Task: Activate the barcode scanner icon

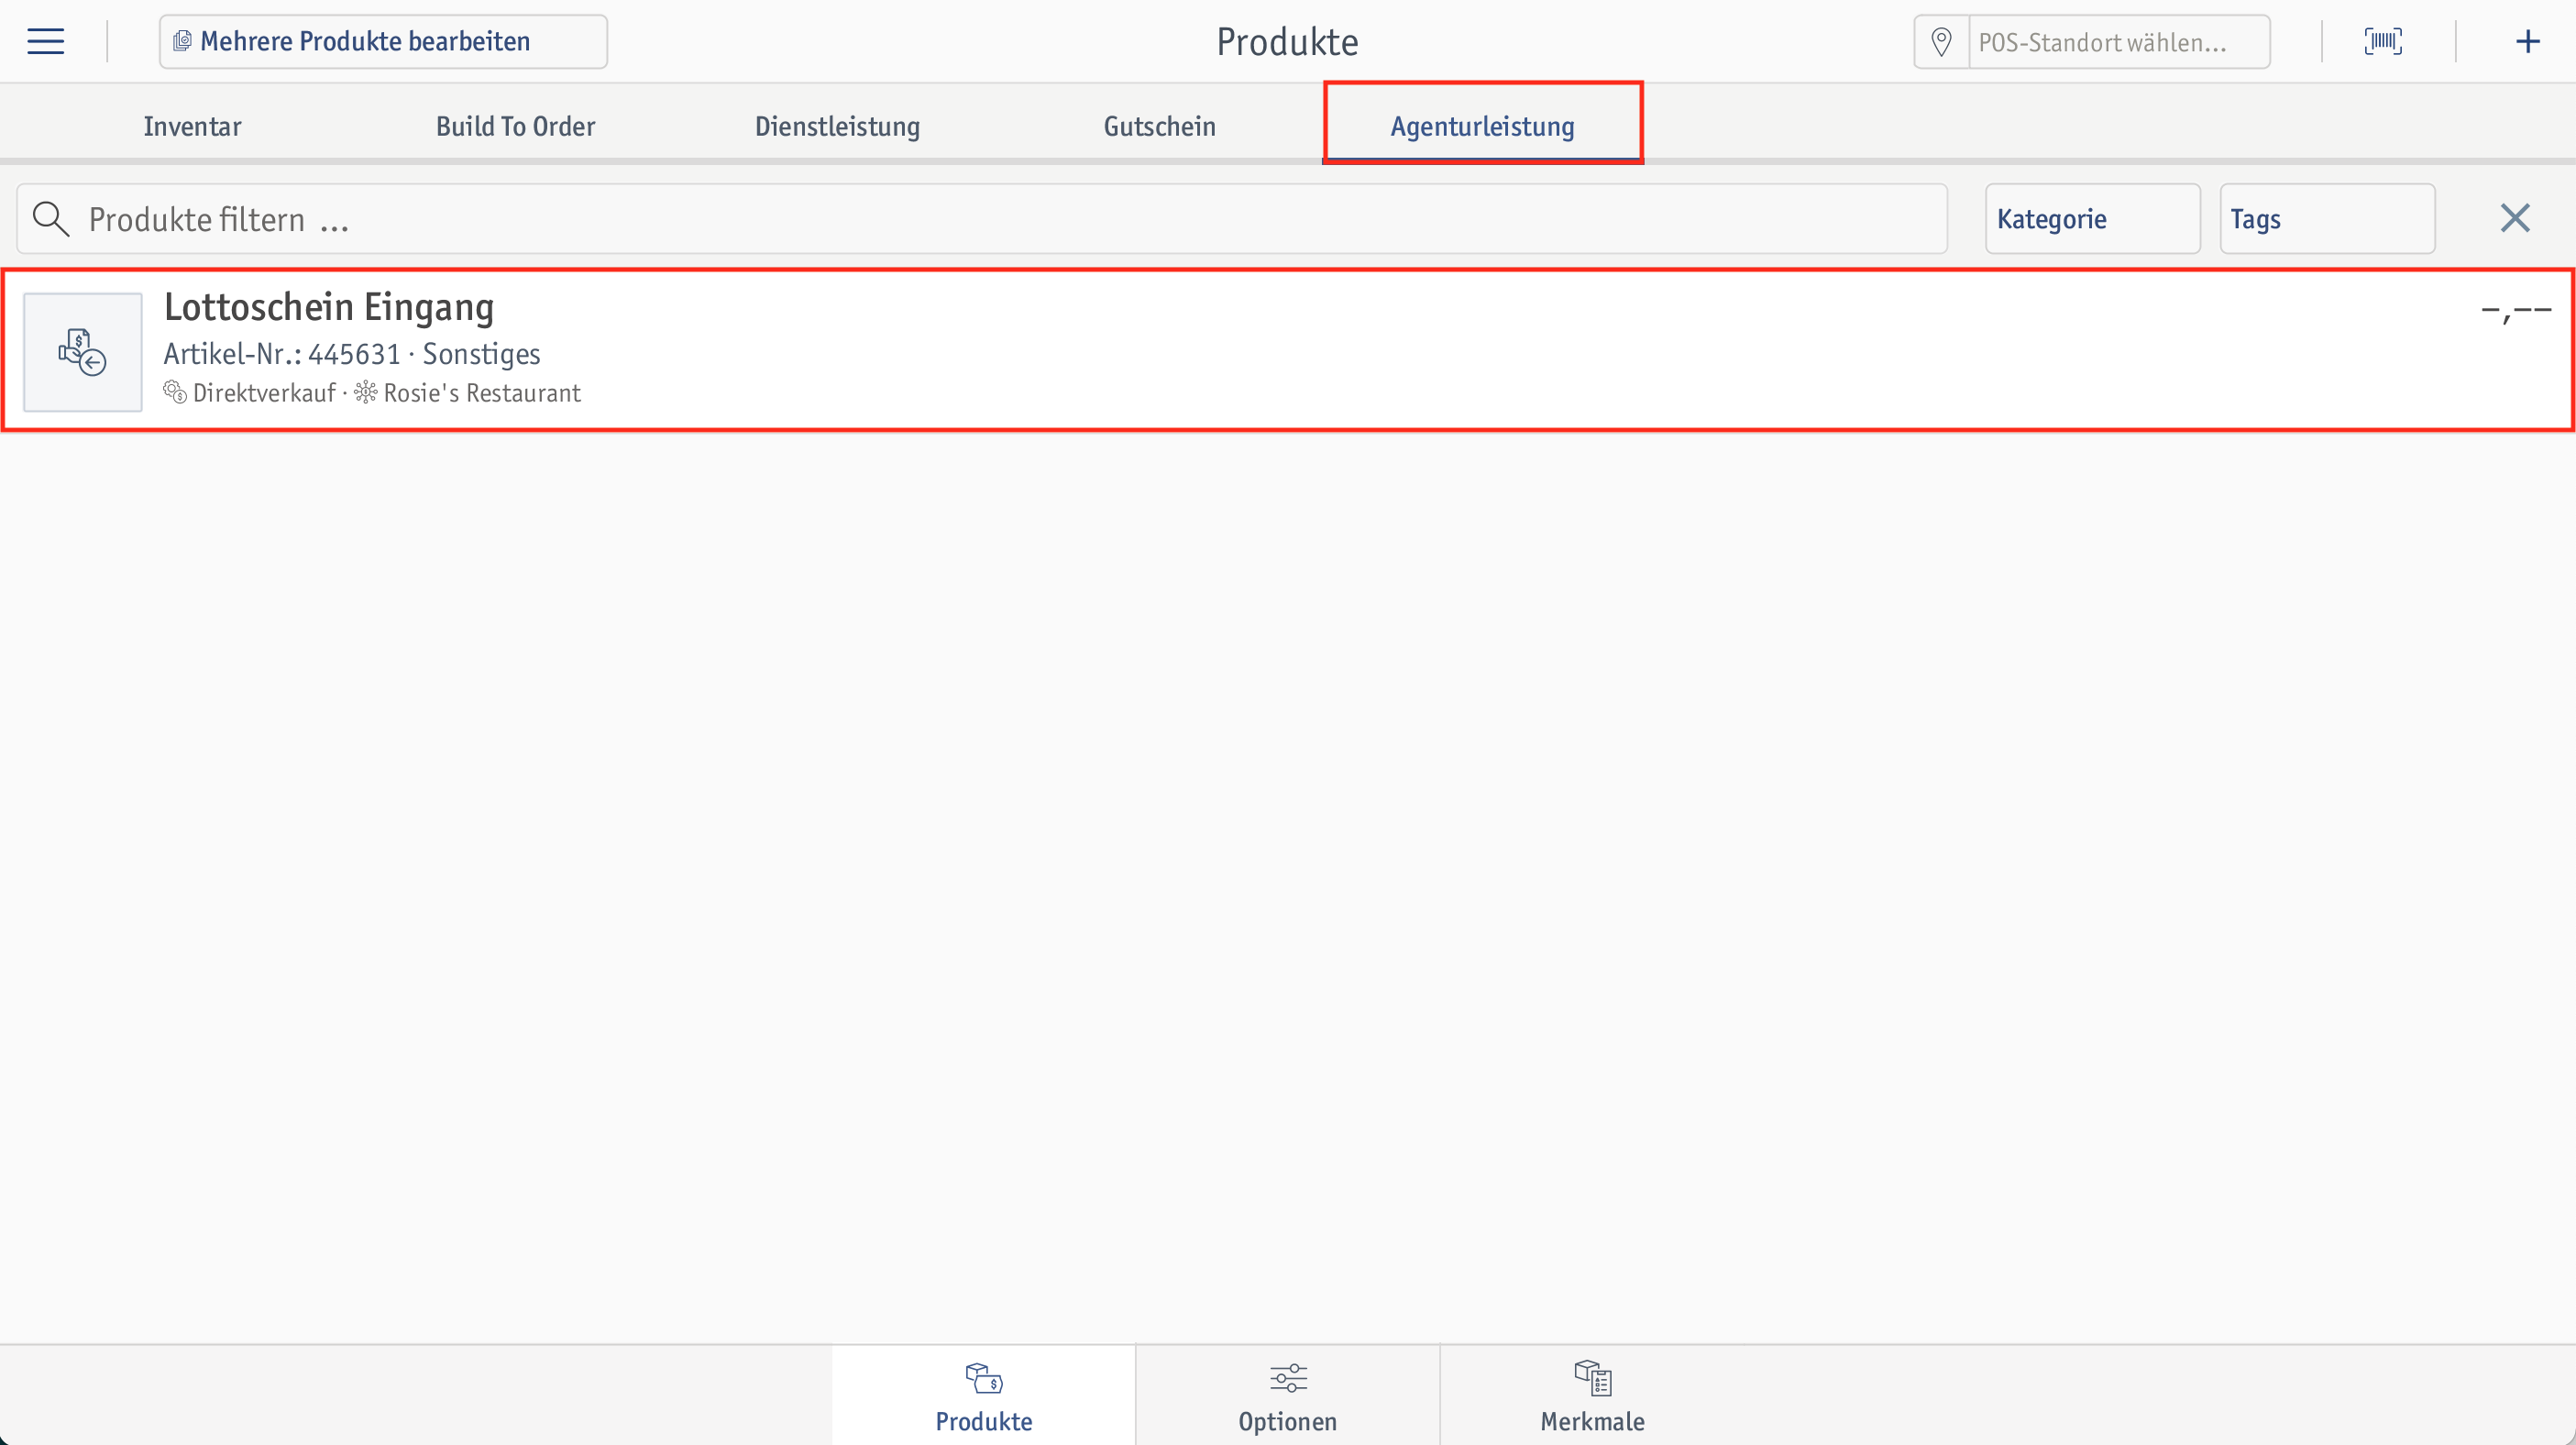Action: click(2383, 41)
